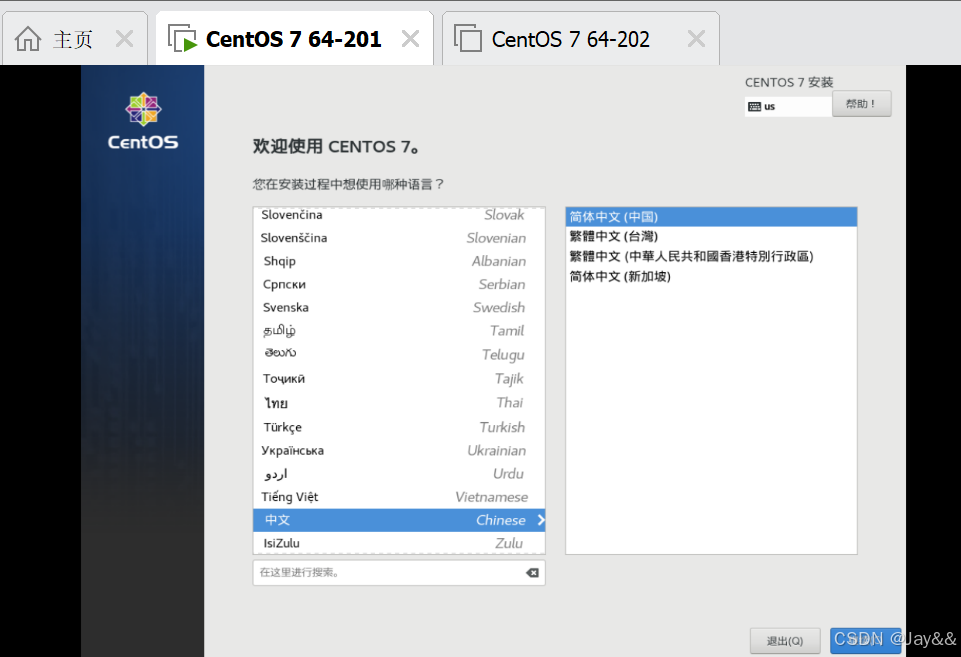Click the 帮助! help button
This screenshot has width=961, height=657.
(861, 104)
